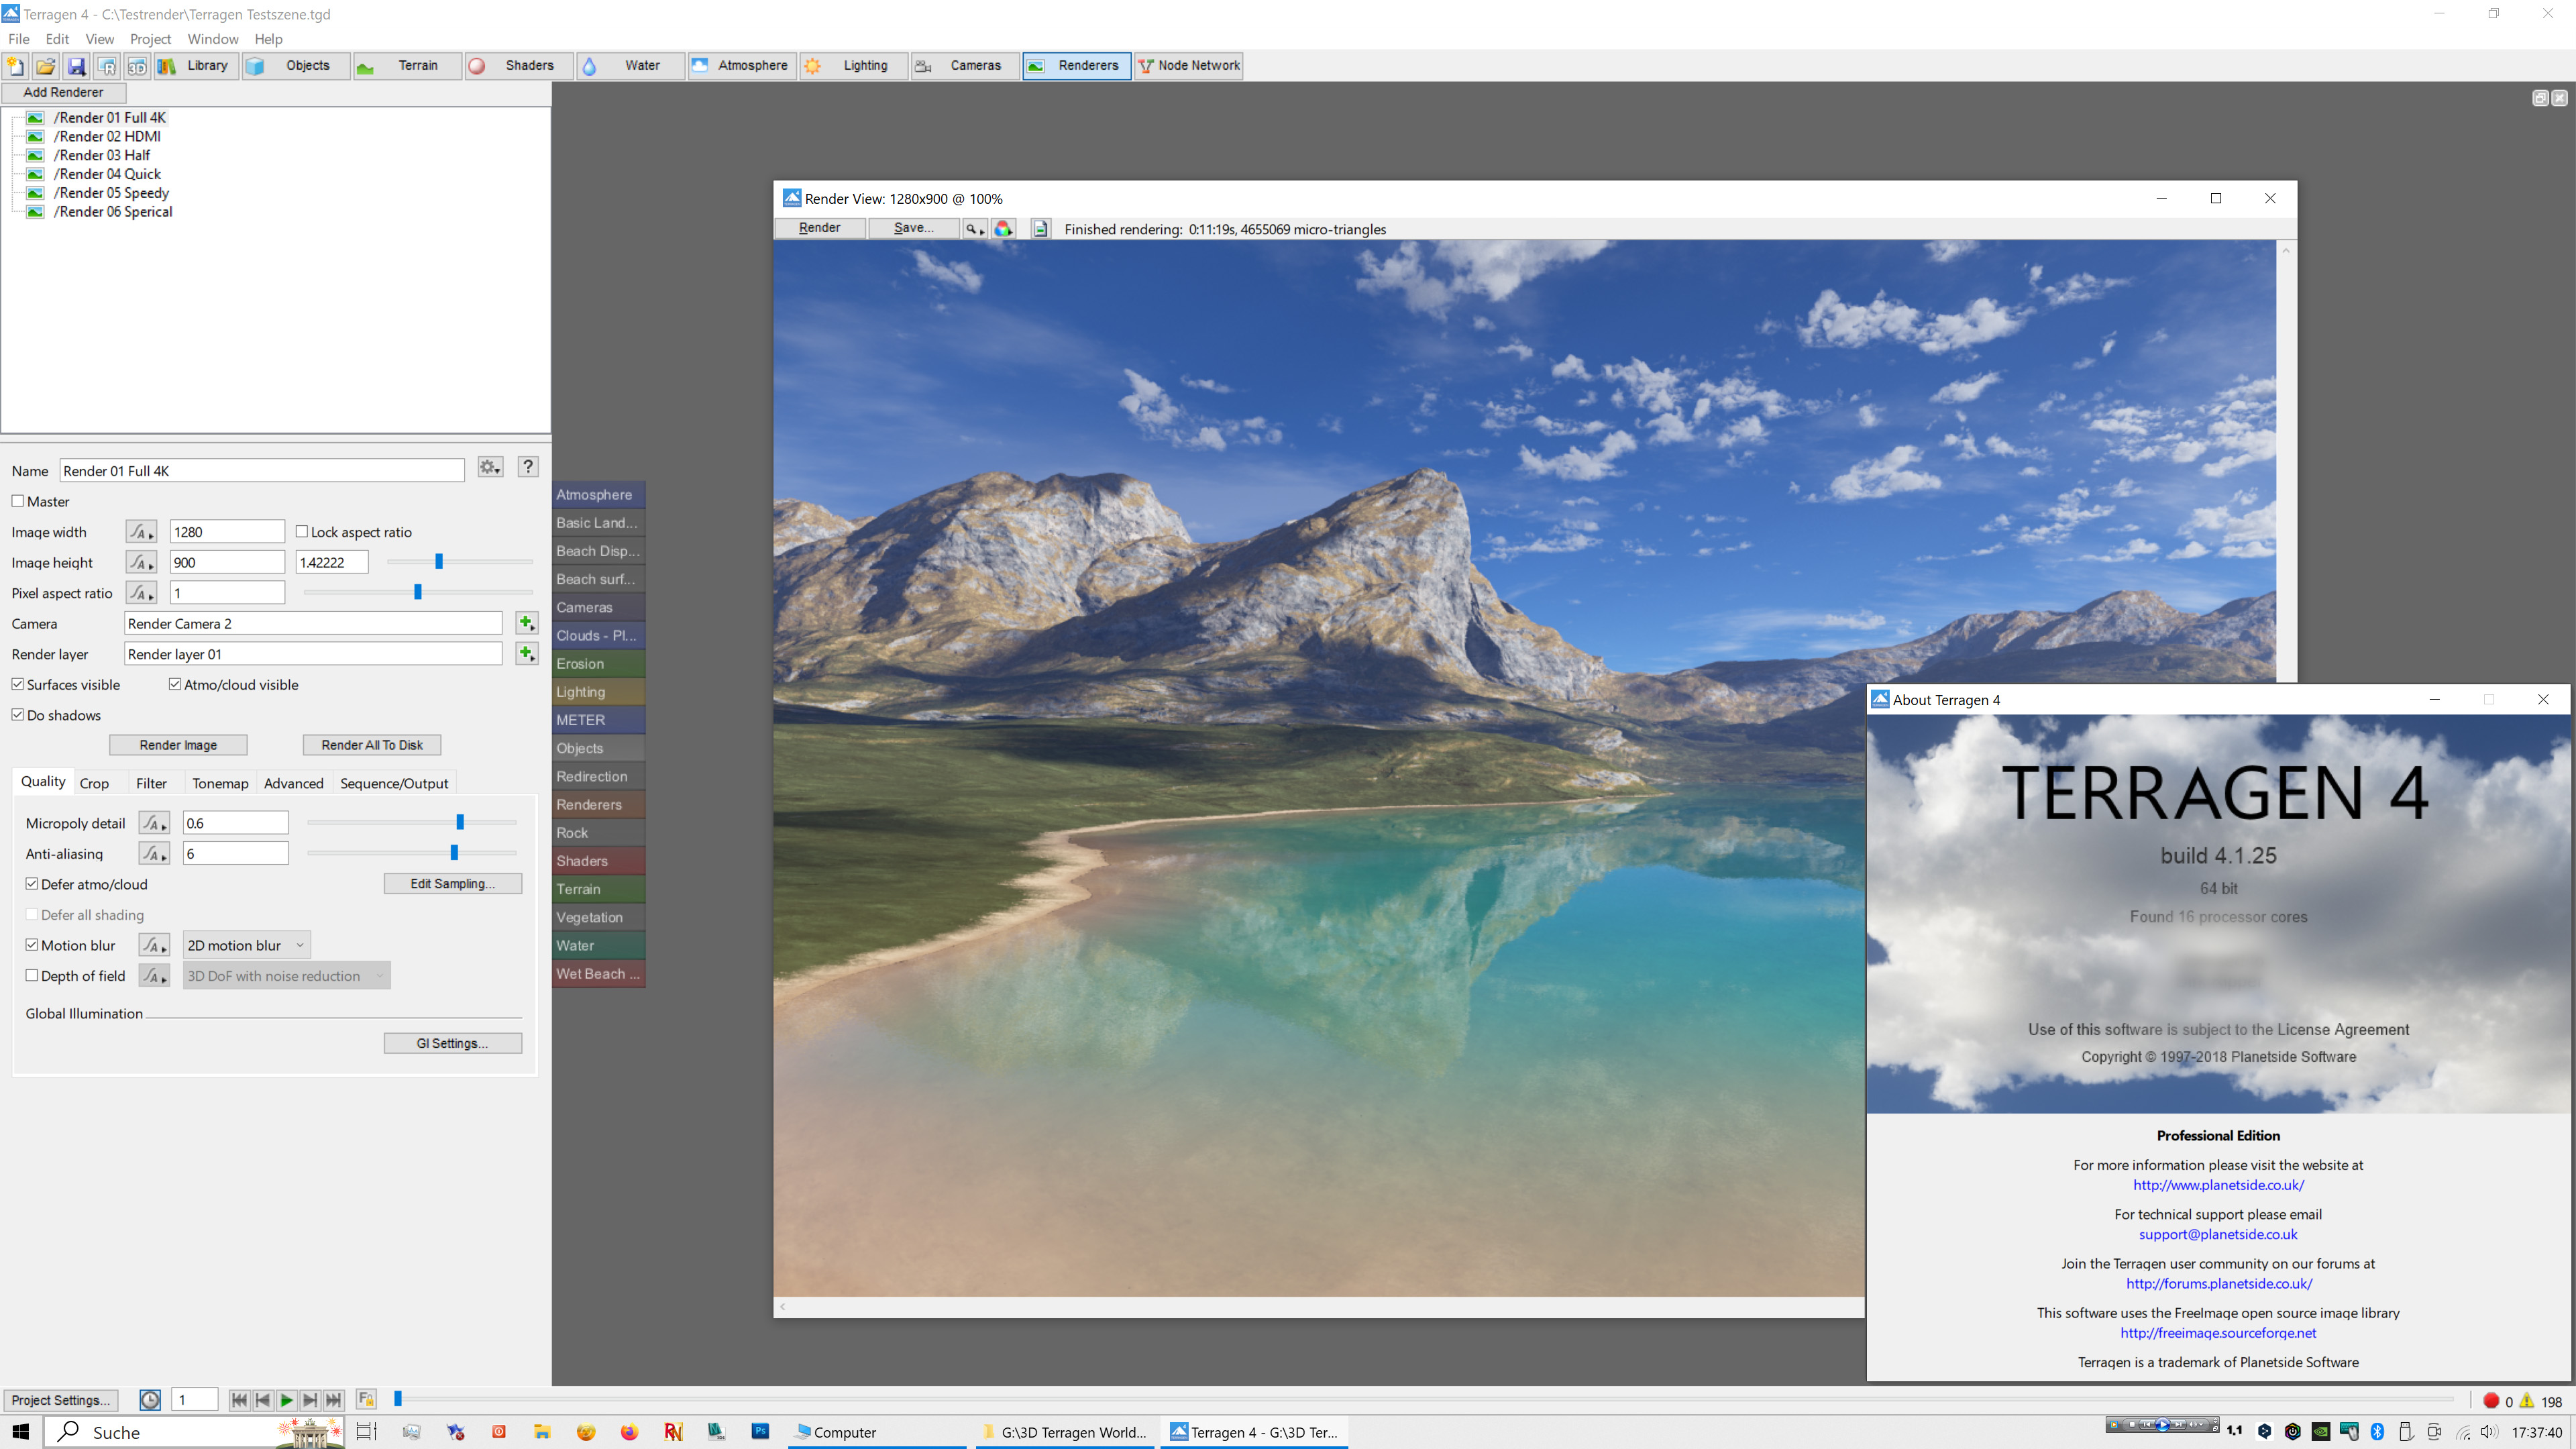Add a new camera with green plus
Image resolution: width=2576 pixels, height=1449 pixels.
[x=526, y=623]
